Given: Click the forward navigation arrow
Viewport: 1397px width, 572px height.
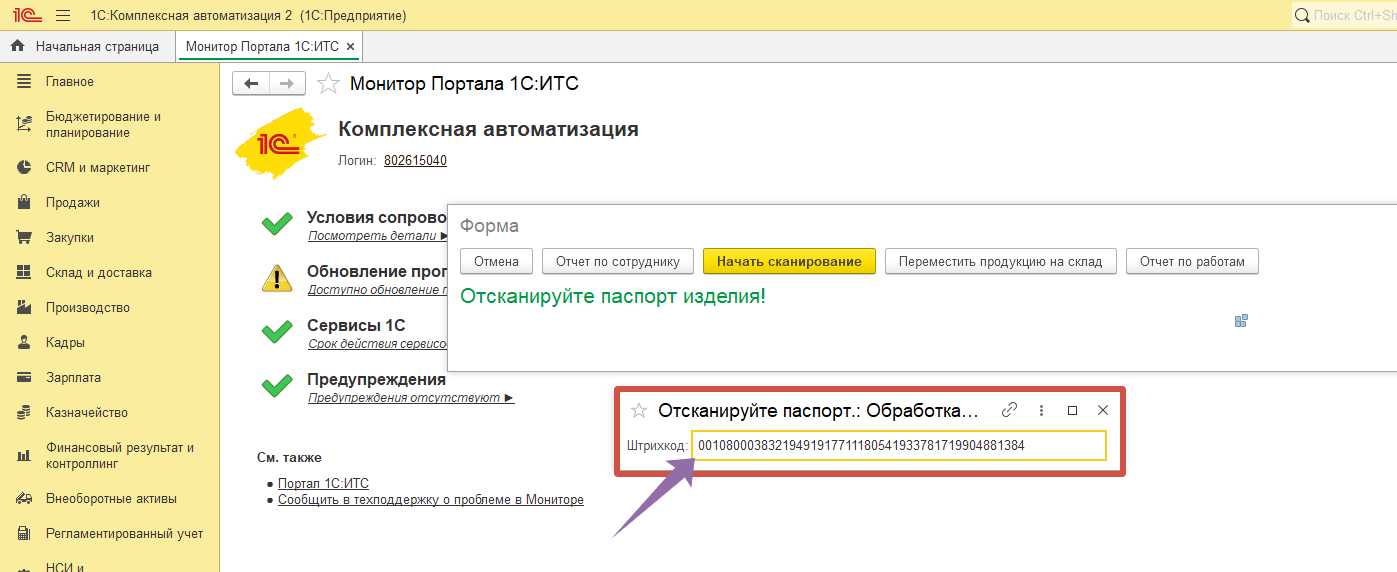Looking at the screenshot, I should click(x=287, y=84).
